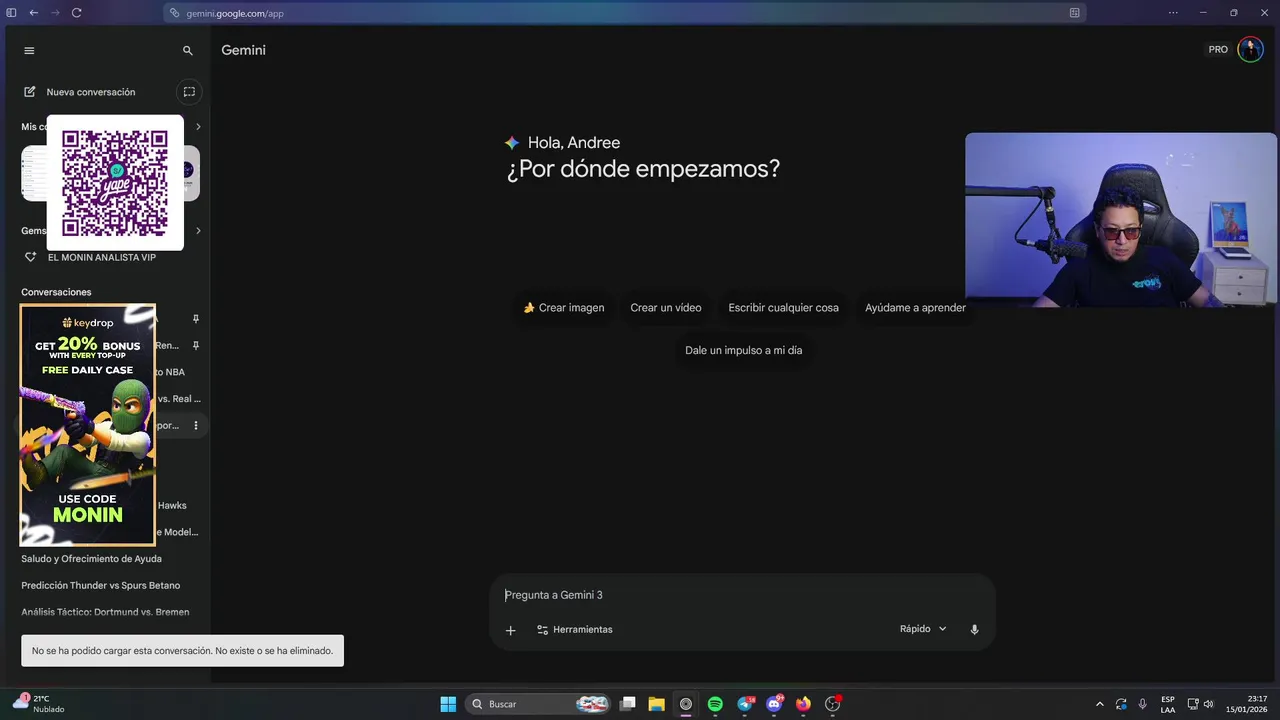Screen dimensions: 1280x720
Task: Expand Mis cosas section arrow
Action: pos(198,127)
